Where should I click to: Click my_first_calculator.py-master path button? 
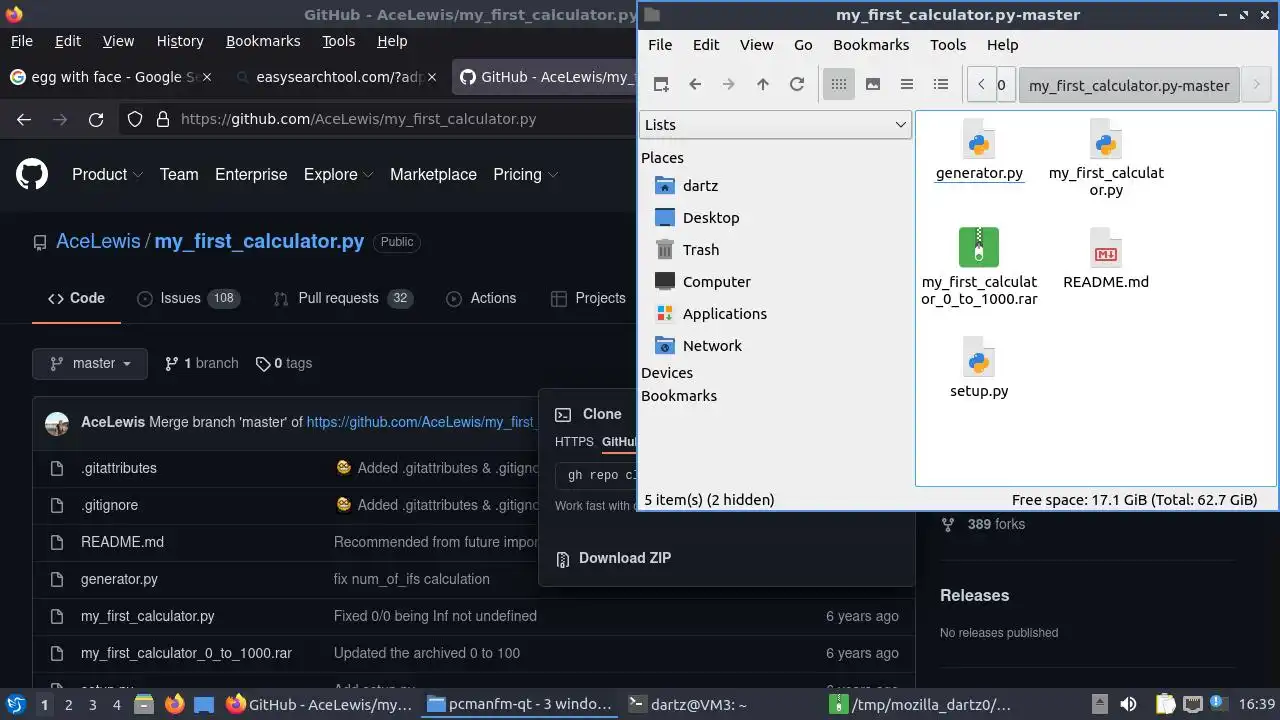point(1129,85)
